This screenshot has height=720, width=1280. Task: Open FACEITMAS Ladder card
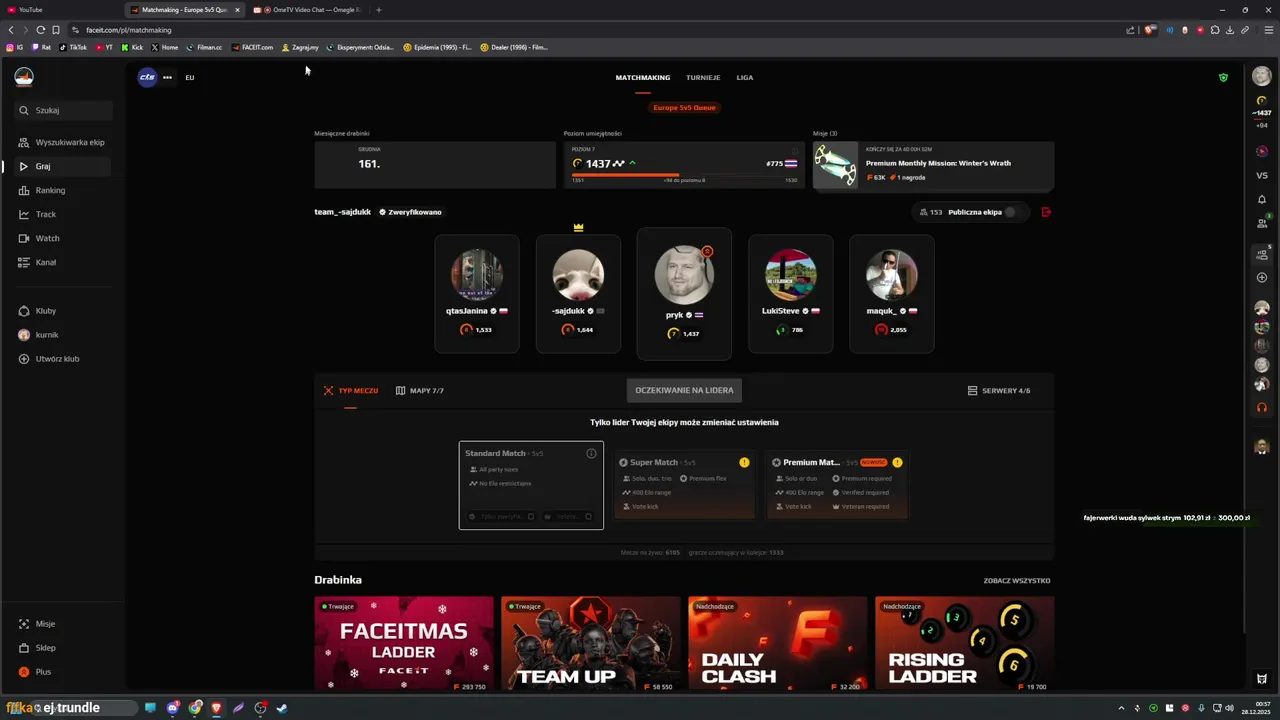(x=404, y=644)
